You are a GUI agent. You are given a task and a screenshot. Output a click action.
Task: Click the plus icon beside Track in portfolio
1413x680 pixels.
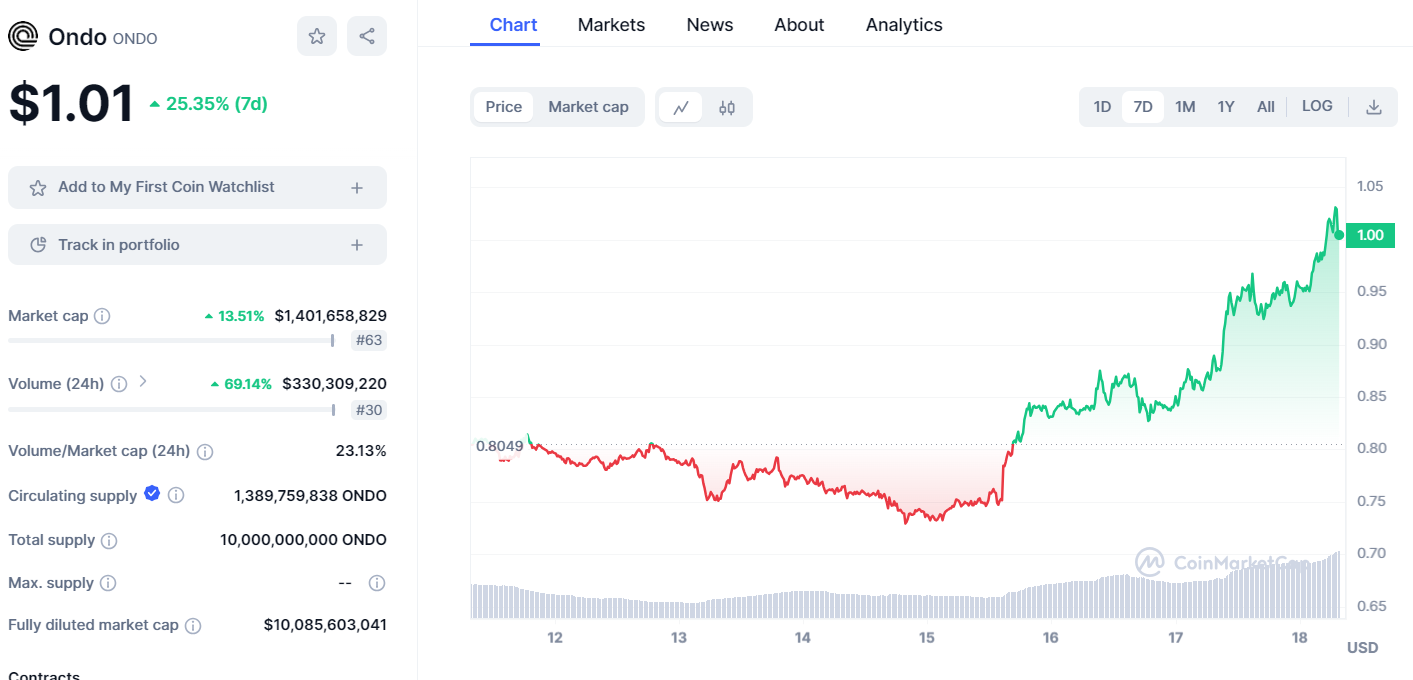357,245
